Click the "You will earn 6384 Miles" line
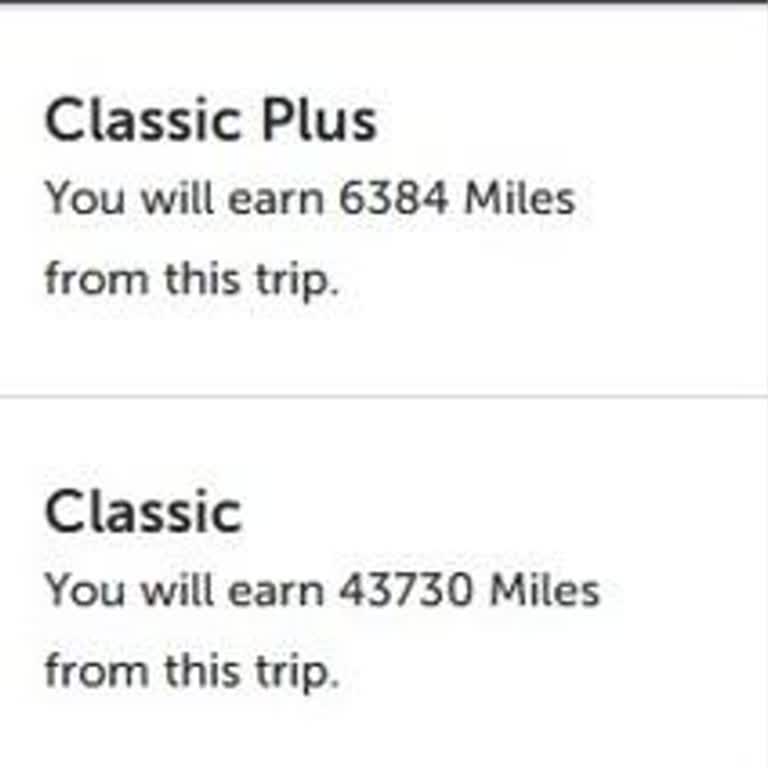 pos(310,199)
